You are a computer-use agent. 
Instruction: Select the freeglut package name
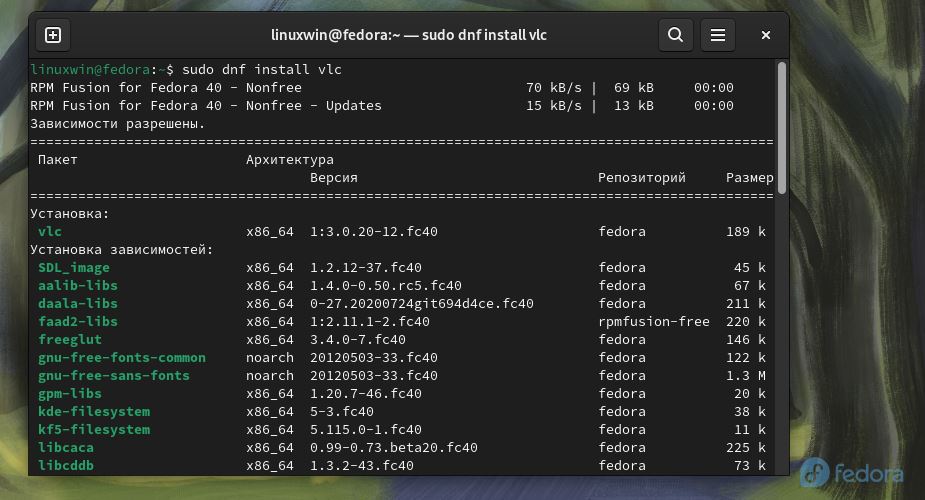70,340
